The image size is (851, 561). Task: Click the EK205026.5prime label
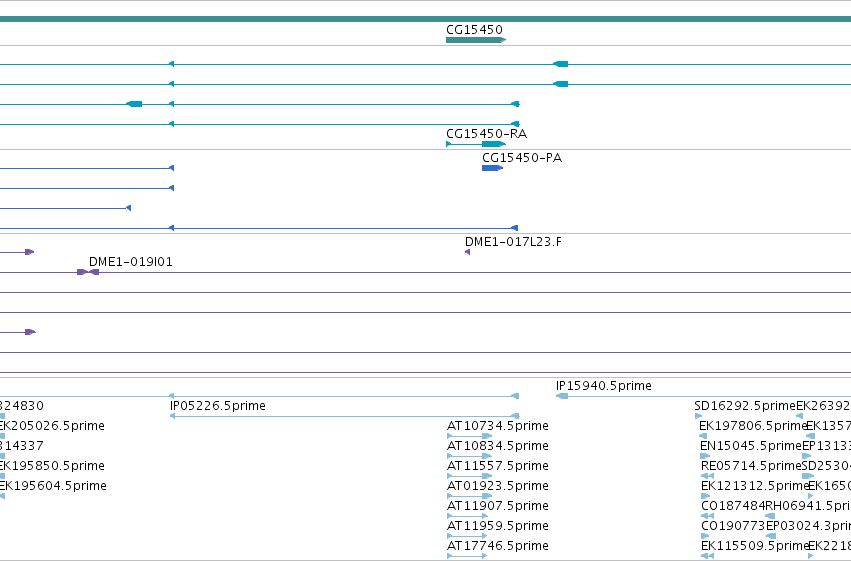point(52,426)
